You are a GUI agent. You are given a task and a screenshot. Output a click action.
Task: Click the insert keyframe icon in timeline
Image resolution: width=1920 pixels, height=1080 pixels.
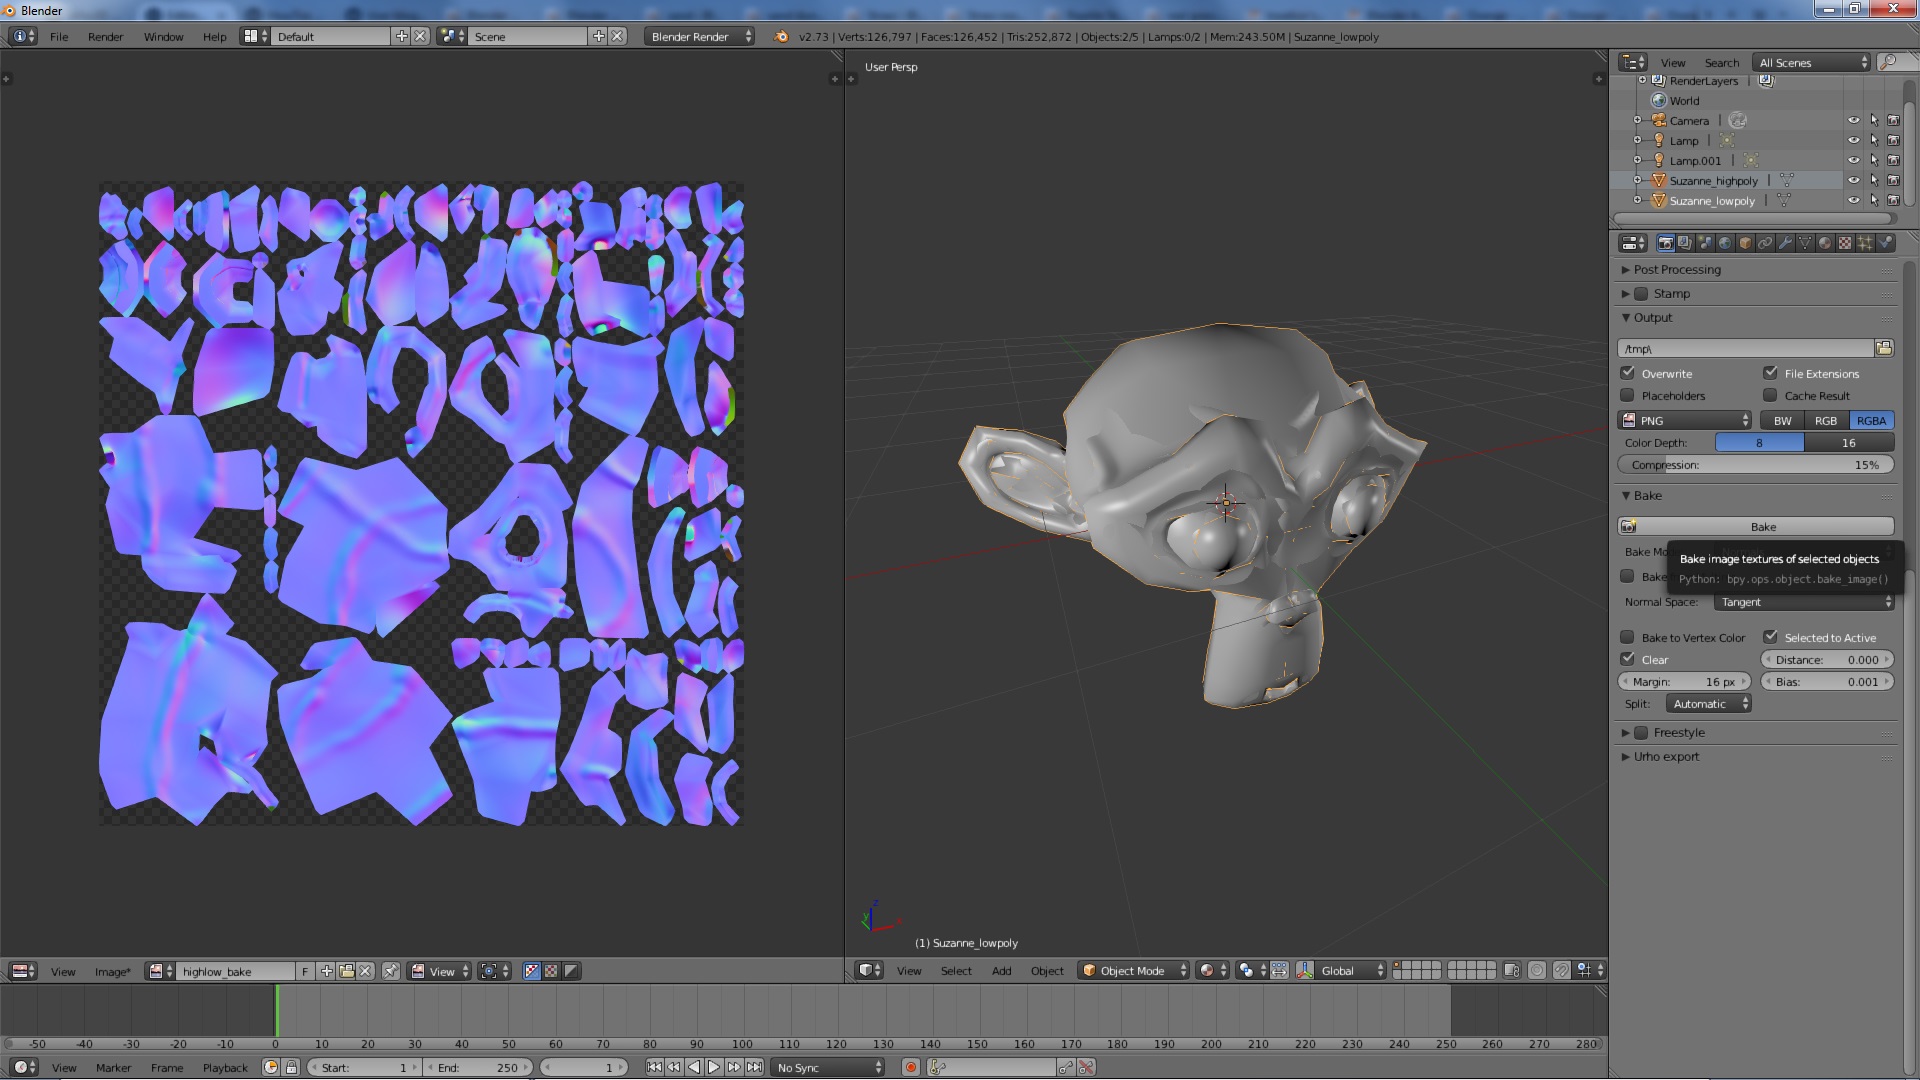[1066, 1068]
